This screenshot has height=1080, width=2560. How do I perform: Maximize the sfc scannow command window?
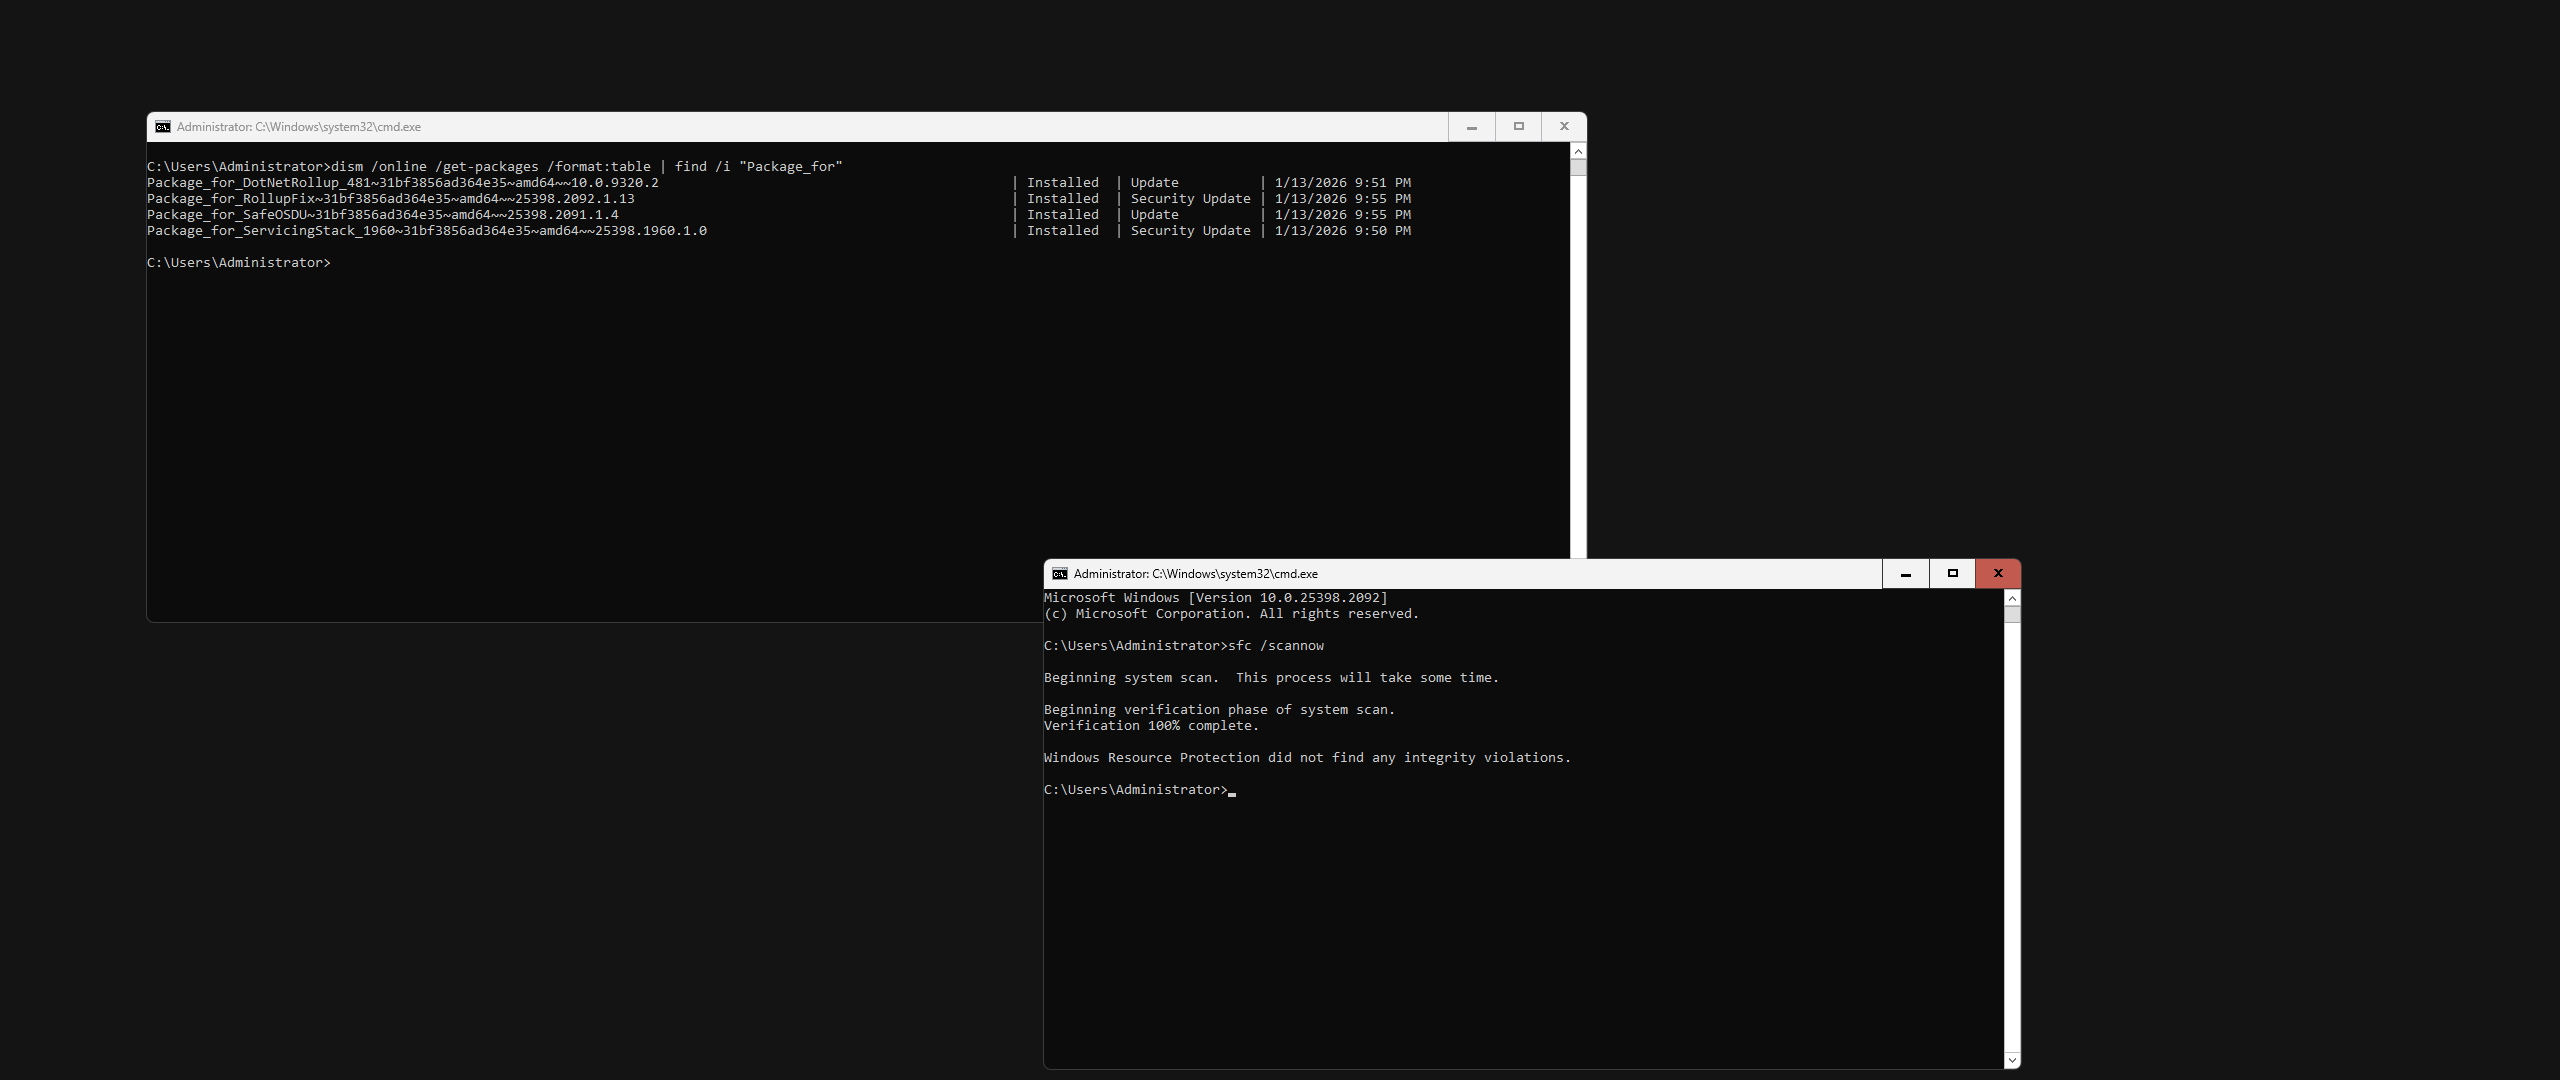pyautogui.click(x=1952, y=574)
